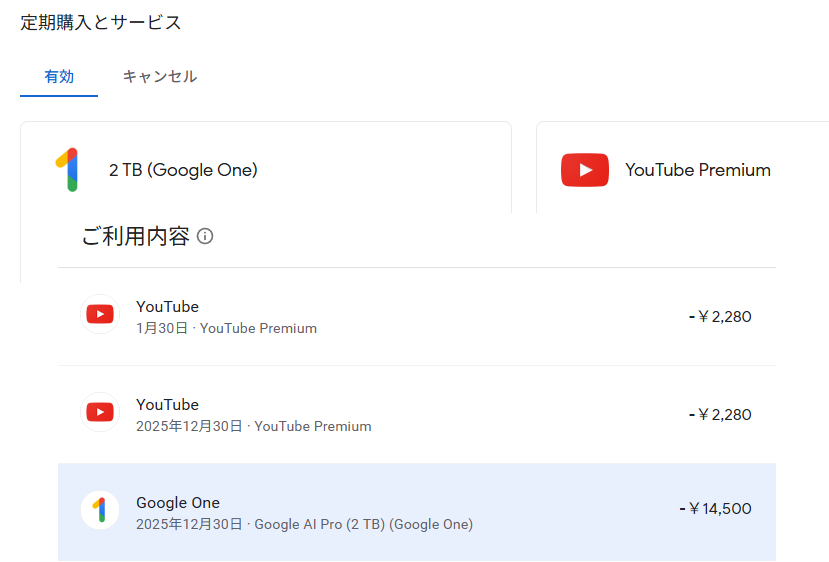Image resolution: width=829 pixels, height=562 pixels.
Task: Click the Google One logo in the 2 TB card
Action: [67, 170]
